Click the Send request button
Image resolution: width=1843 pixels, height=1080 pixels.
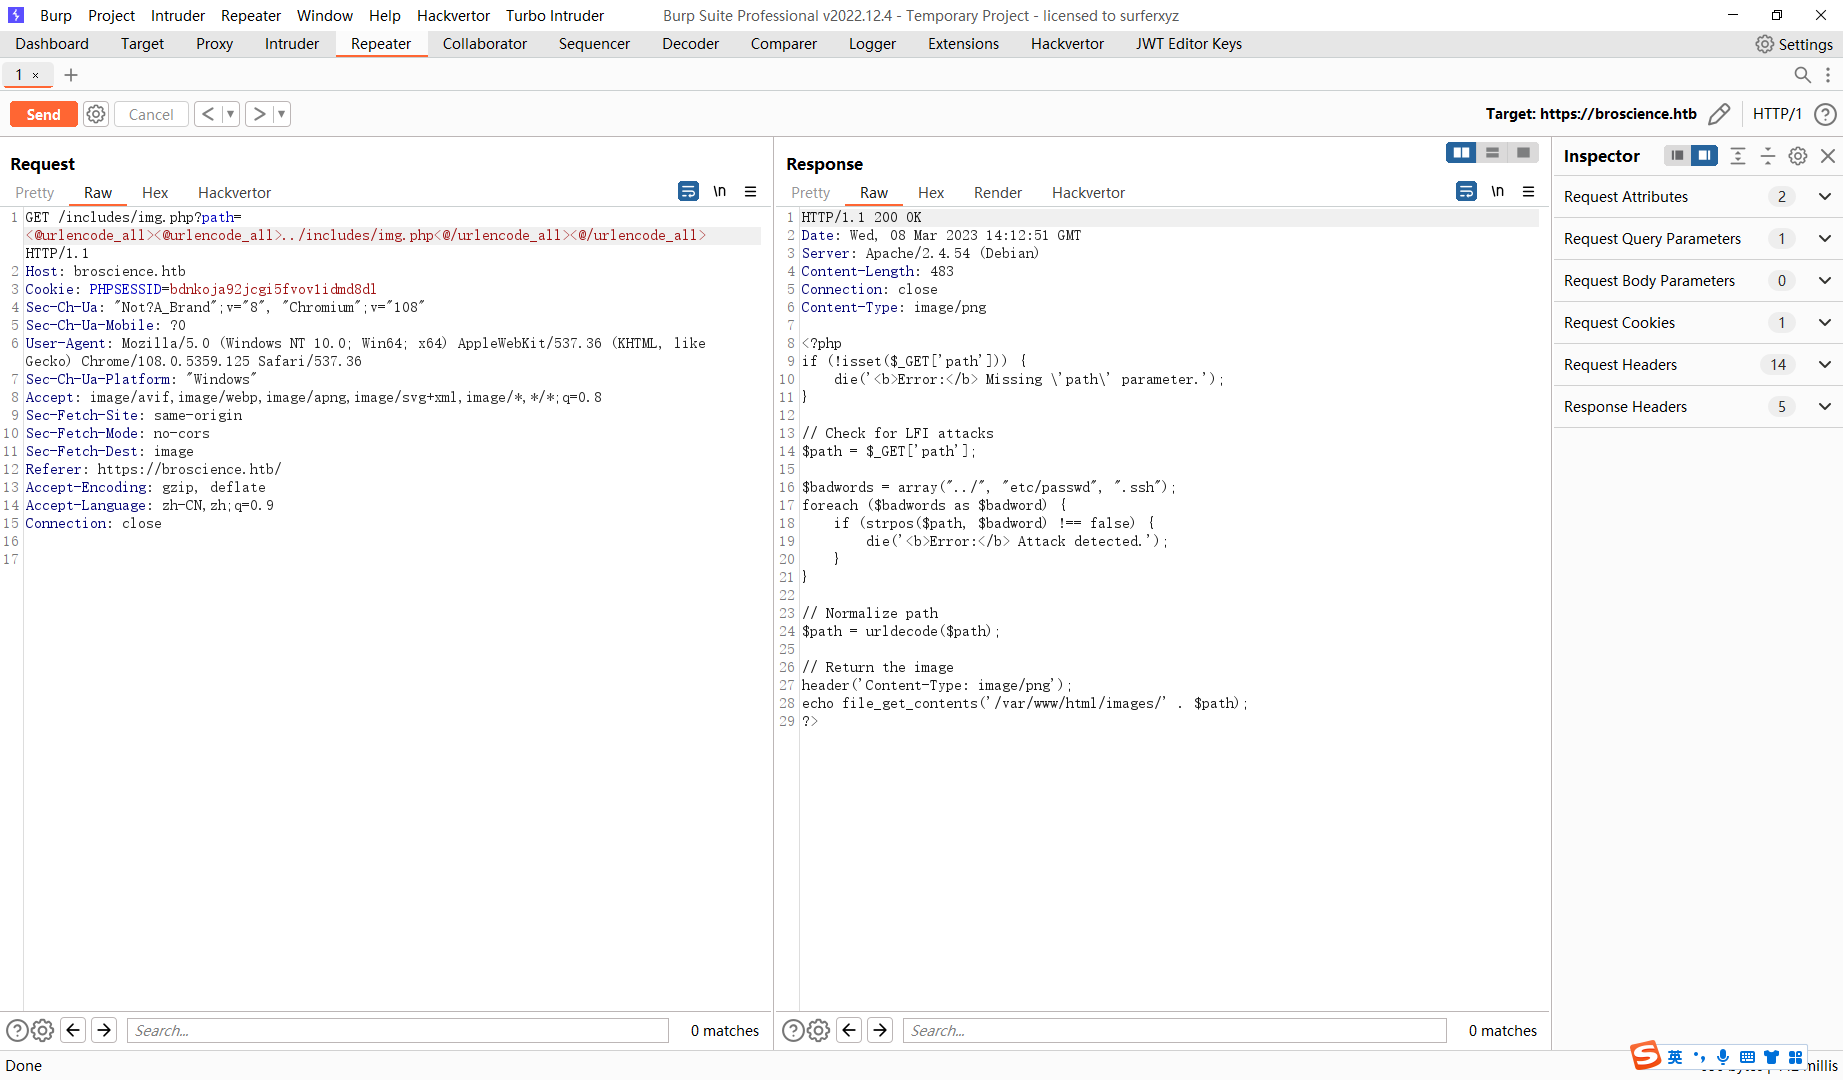point(43,114)
